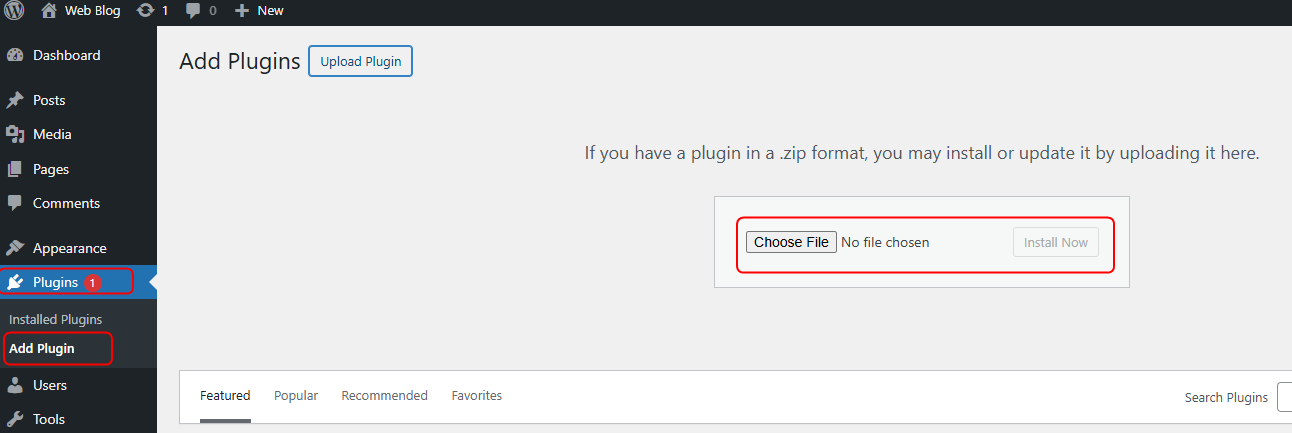This screenshot has width=1292, height=433.
Task: Open the comments bubble icon in admin bar
Action: [193, 10]
